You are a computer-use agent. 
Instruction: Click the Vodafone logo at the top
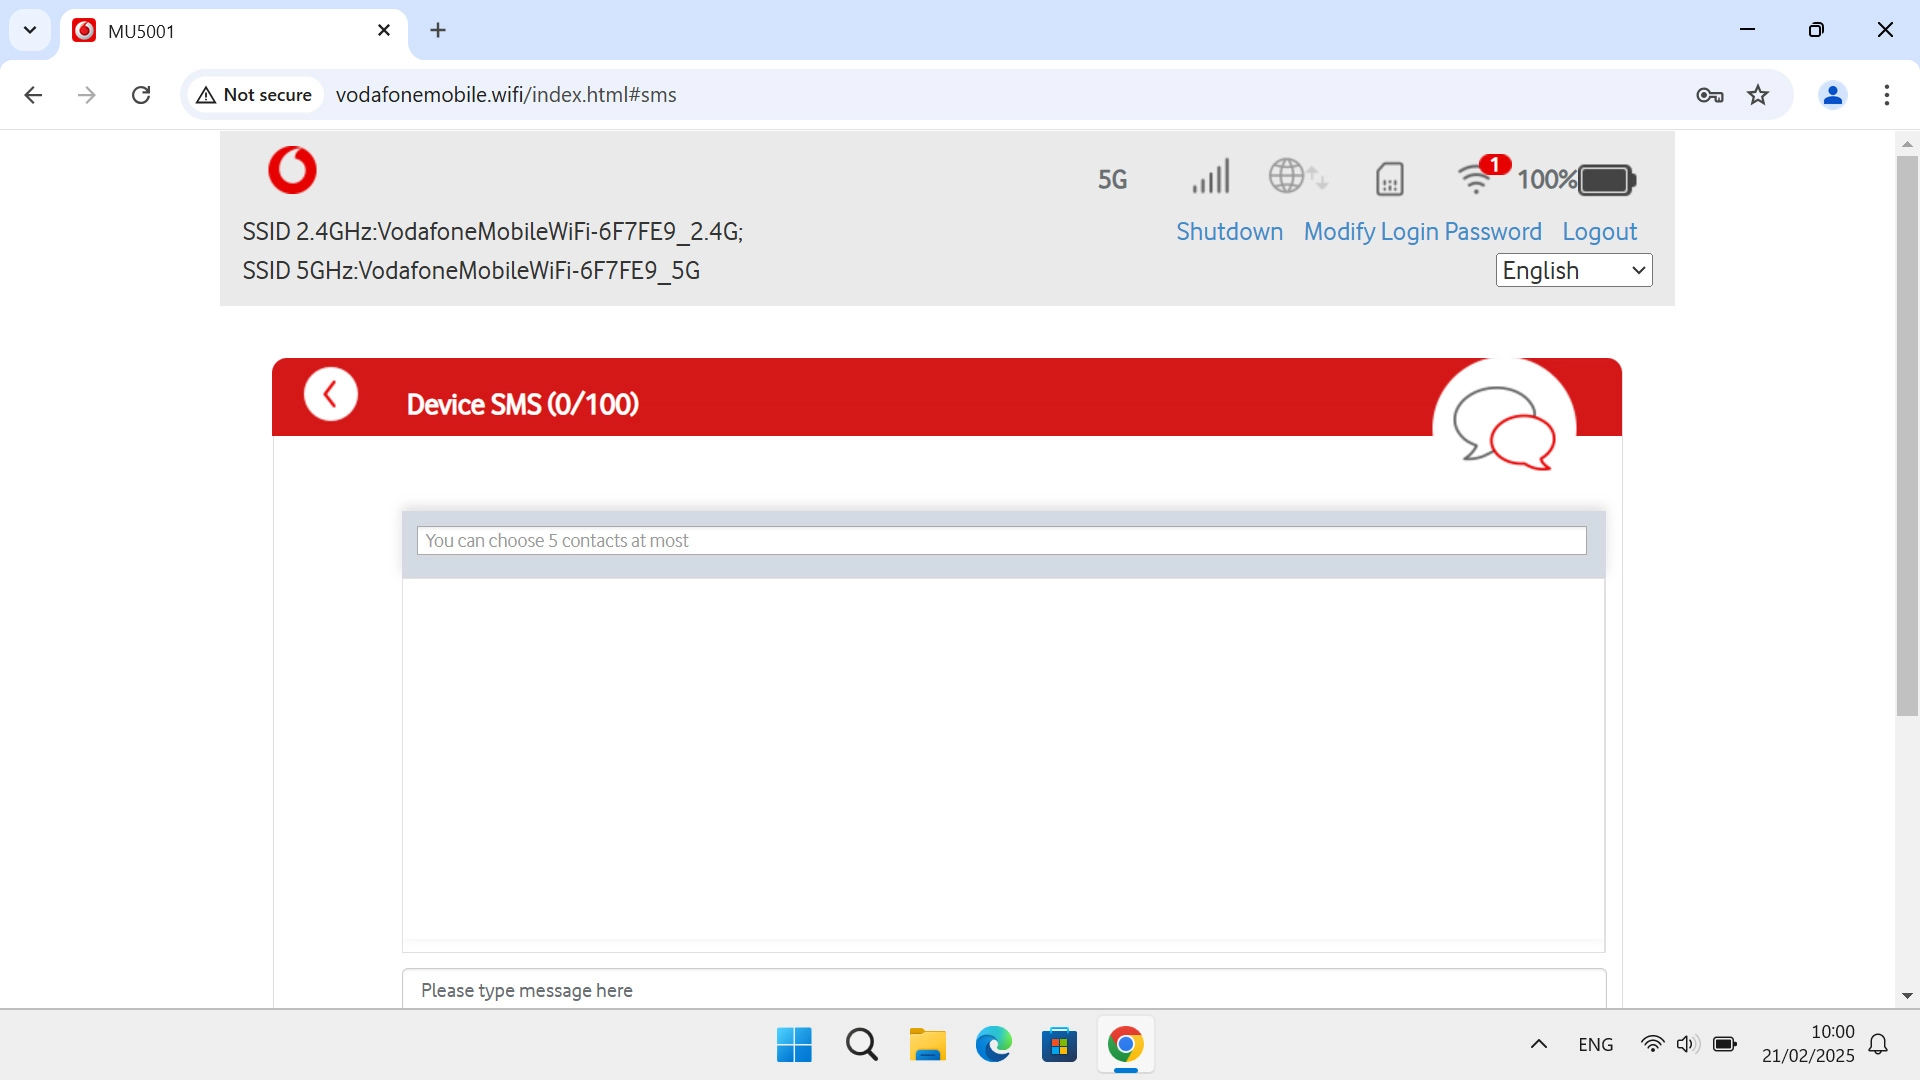click(292, 170)
